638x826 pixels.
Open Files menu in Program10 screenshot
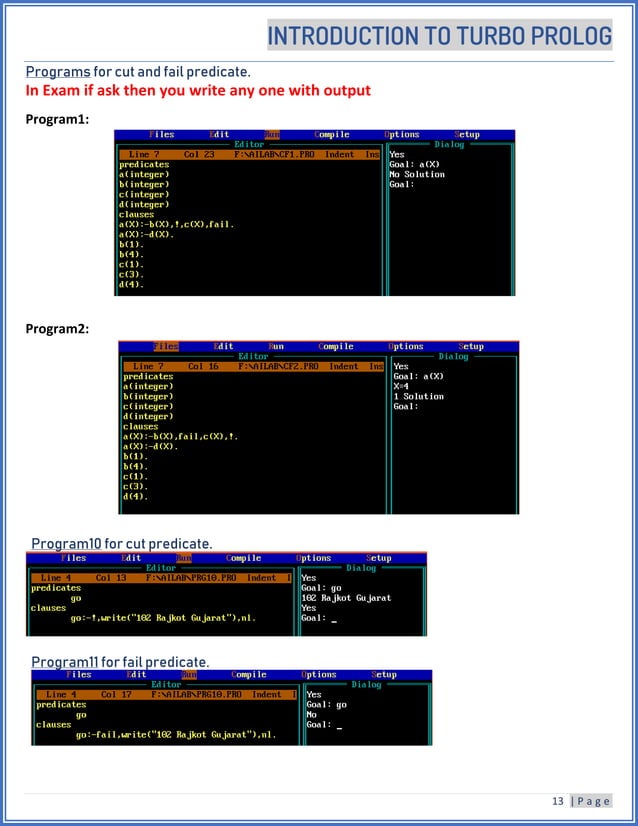(74, 558)
